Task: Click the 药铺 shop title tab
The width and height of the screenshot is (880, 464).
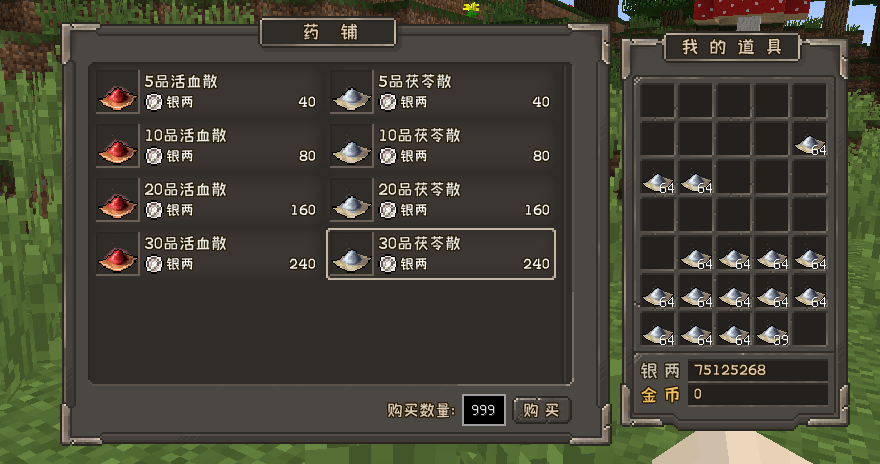Action: click(328, 32)
